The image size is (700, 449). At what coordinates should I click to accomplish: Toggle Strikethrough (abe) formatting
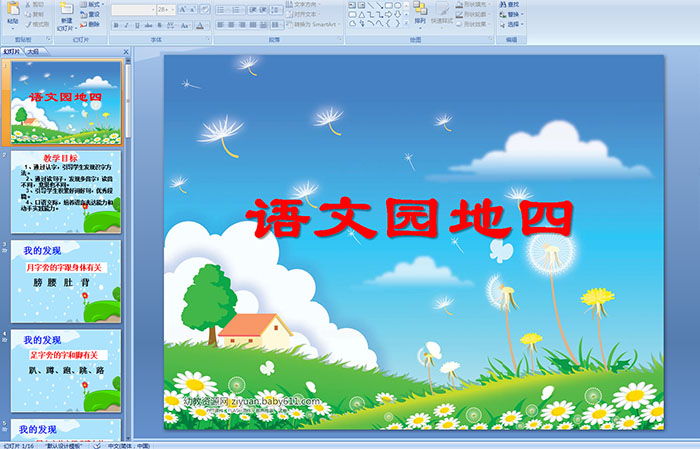pos(149,25)
